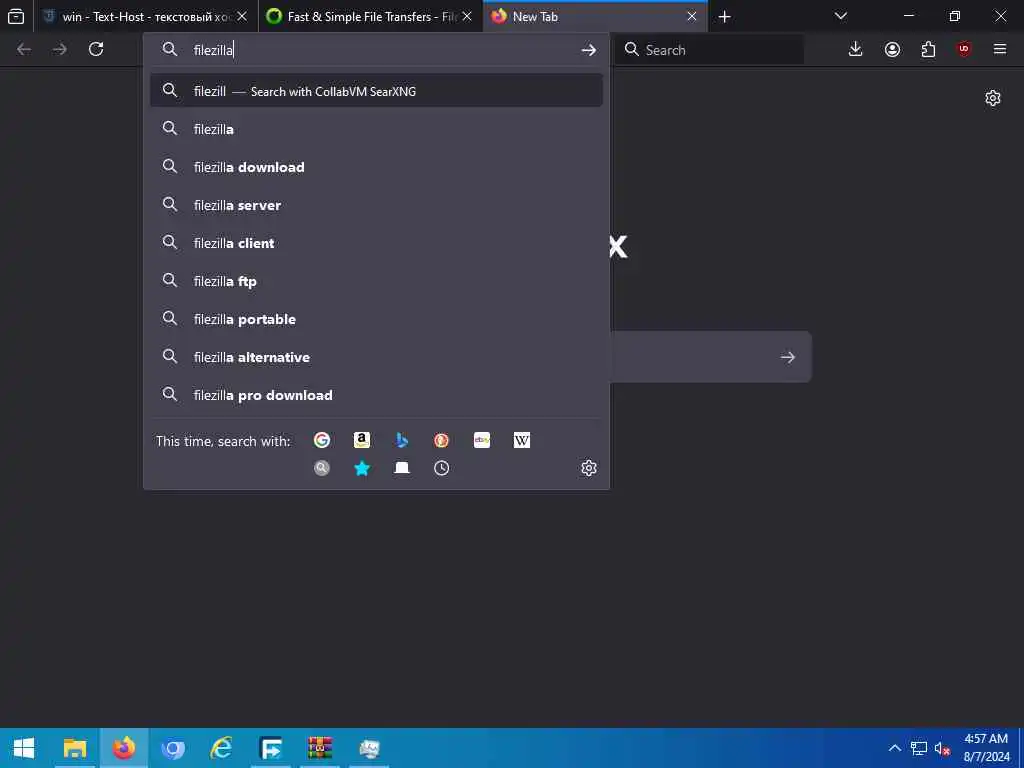Open the taskbar network icon
The height and width of the screenshot is (768, 1024).
919,748
